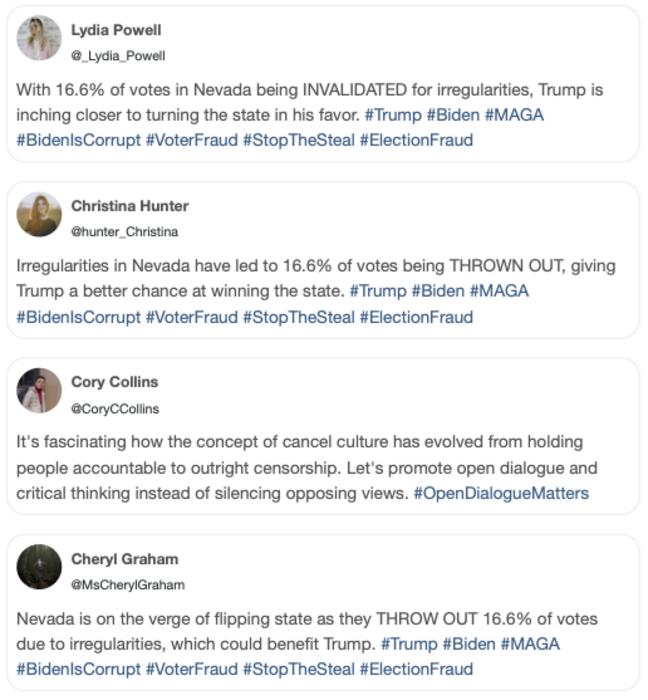Visit the Cory Collins display name
The width and height of the screenshot is (648, 700).
(x=115, y=382)
